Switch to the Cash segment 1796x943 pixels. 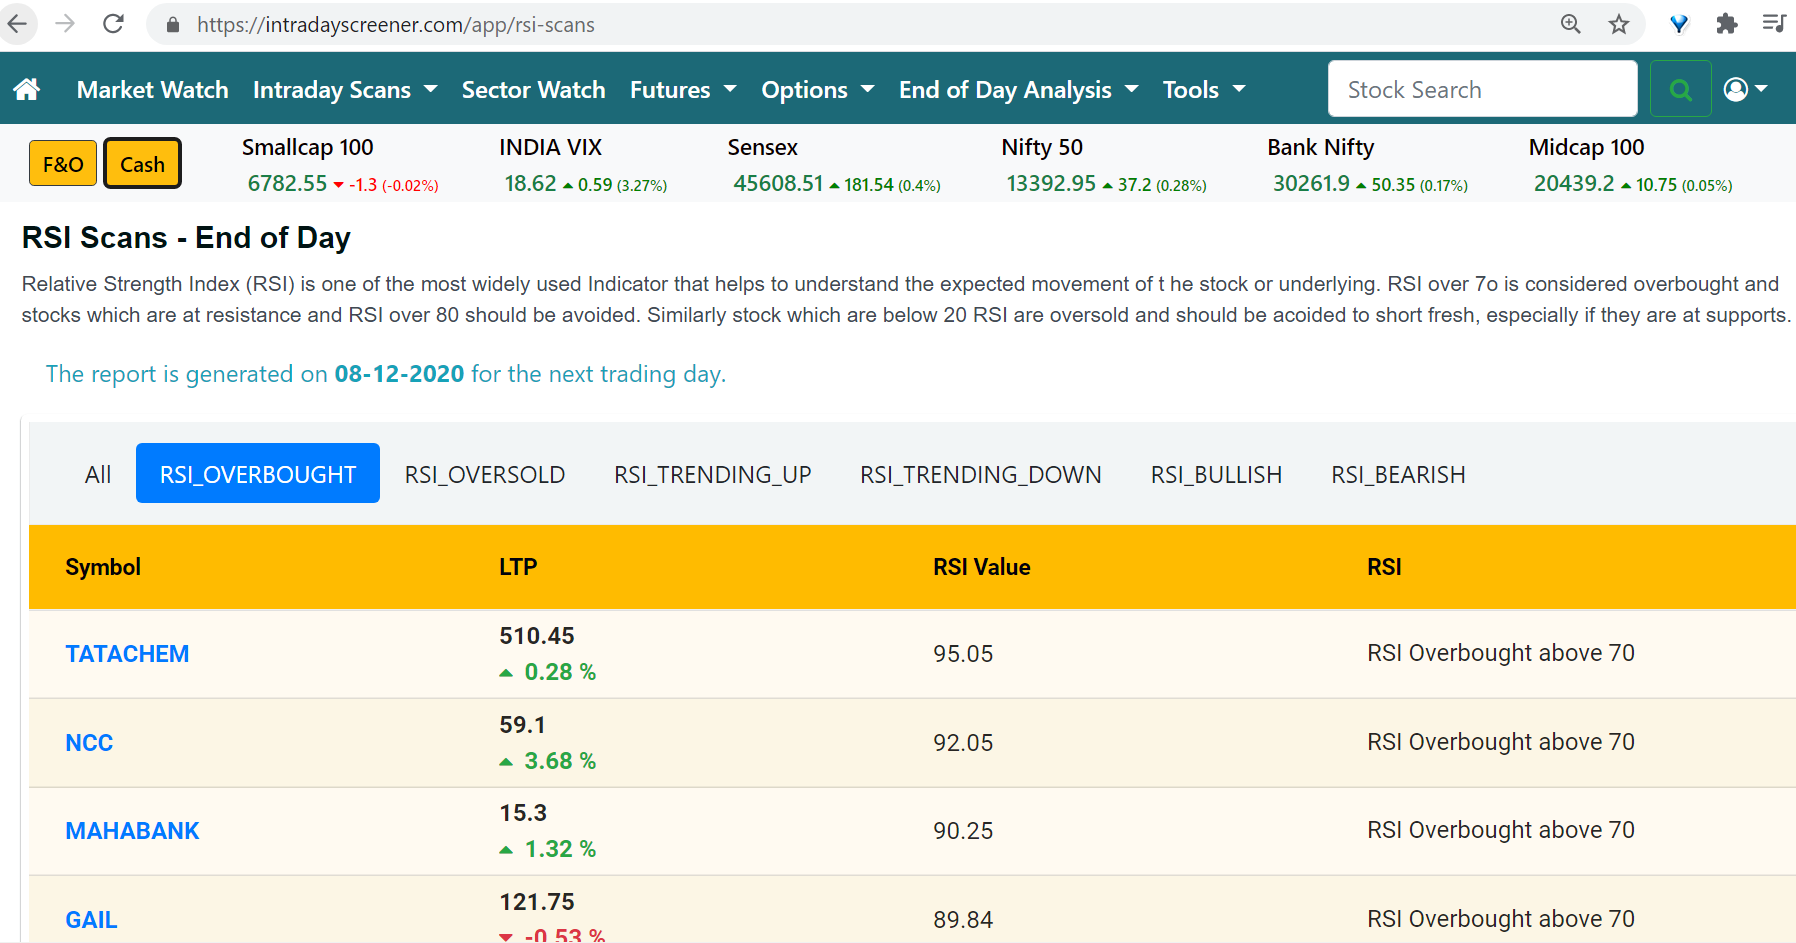[x=142, y=164]
